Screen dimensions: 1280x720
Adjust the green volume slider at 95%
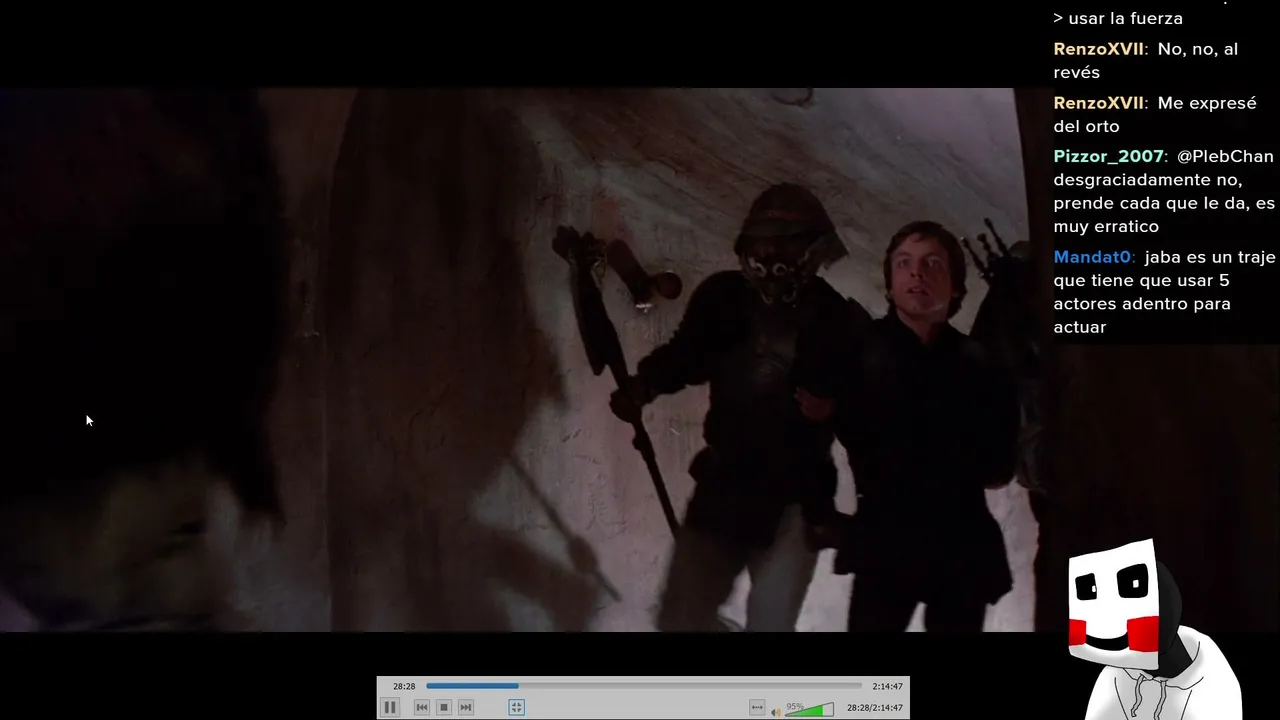click(x=809, y=709)
